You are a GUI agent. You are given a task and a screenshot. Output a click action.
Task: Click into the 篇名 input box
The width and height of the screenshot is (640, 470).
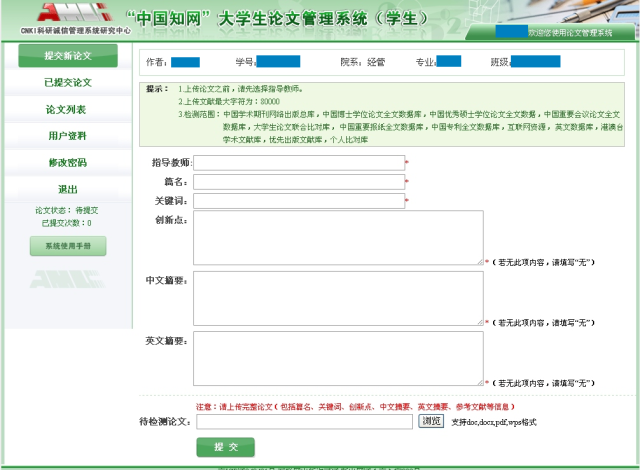click(298, 182)
